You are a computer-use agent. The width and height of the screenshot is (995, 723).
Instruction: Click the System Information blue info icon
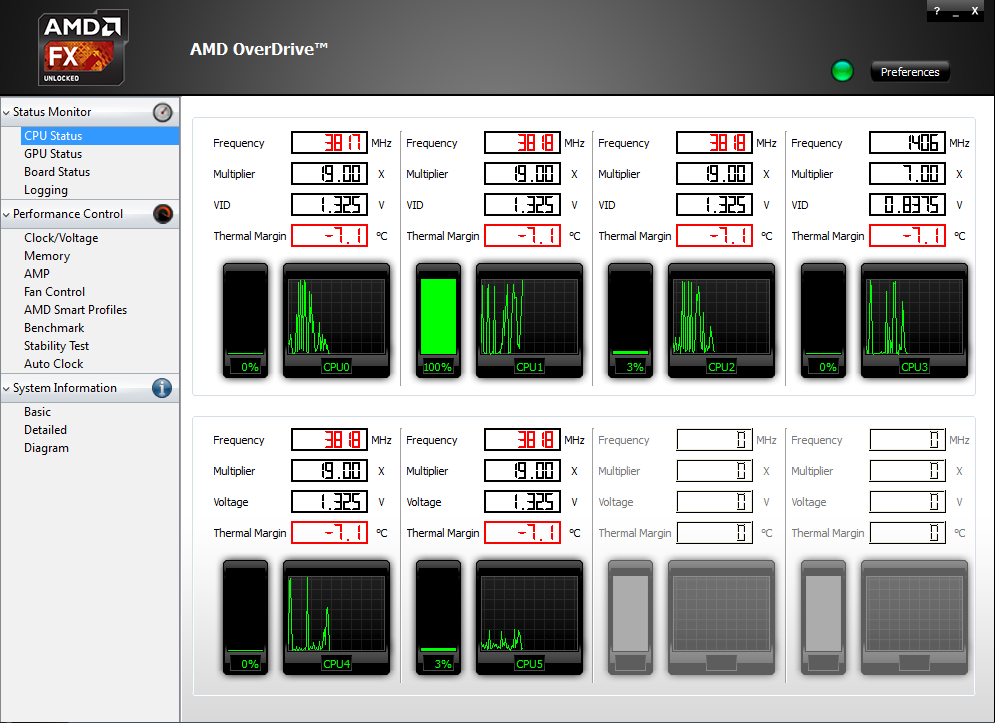(x=162, y=388)
